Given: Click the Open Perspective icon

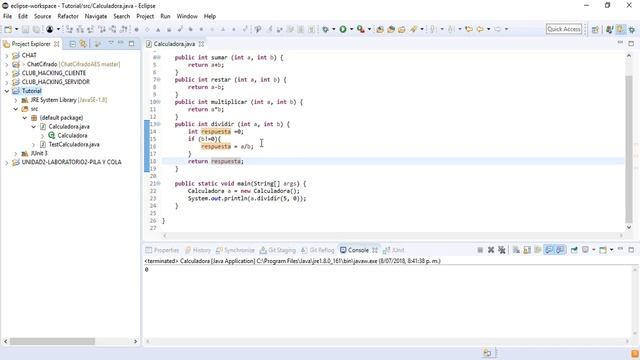Looking at the screenshot, I should point(596,29).
